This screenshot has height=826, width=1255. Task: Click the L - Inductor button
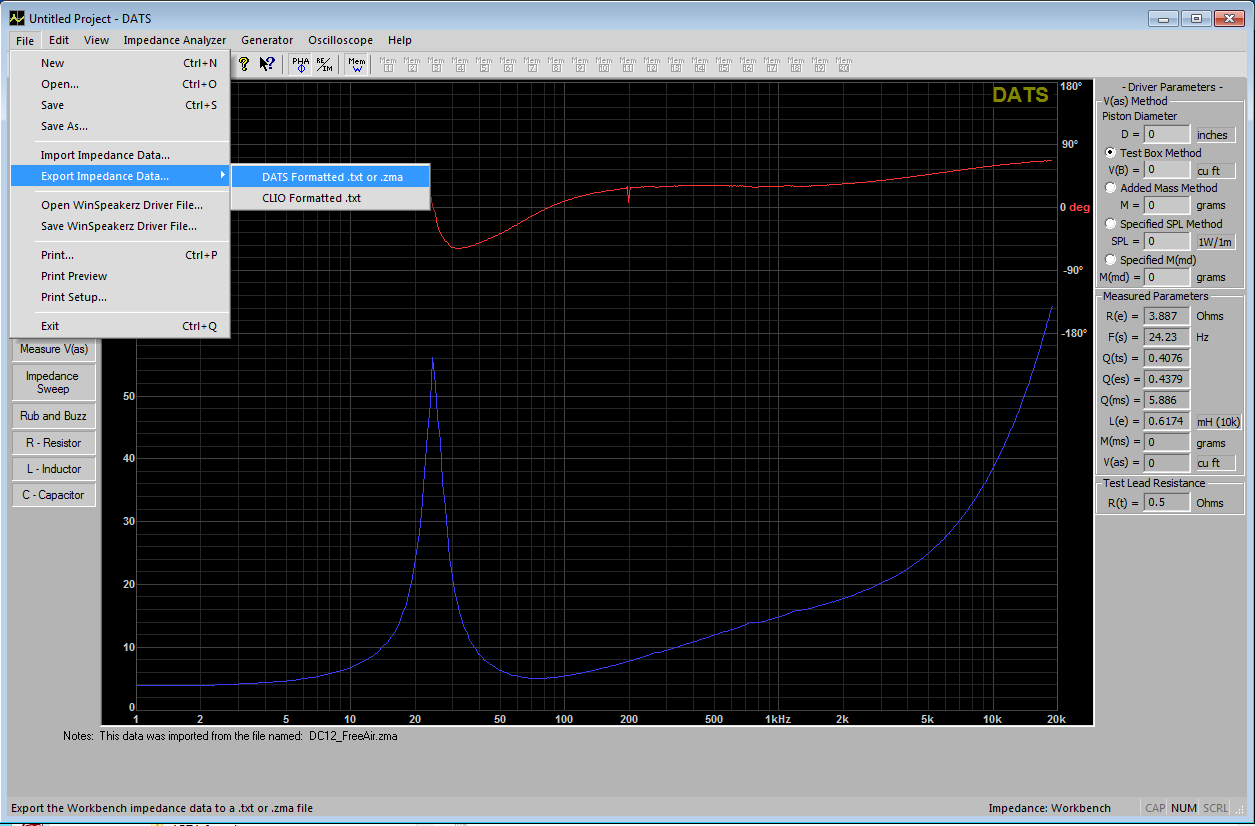coord(54,469)
